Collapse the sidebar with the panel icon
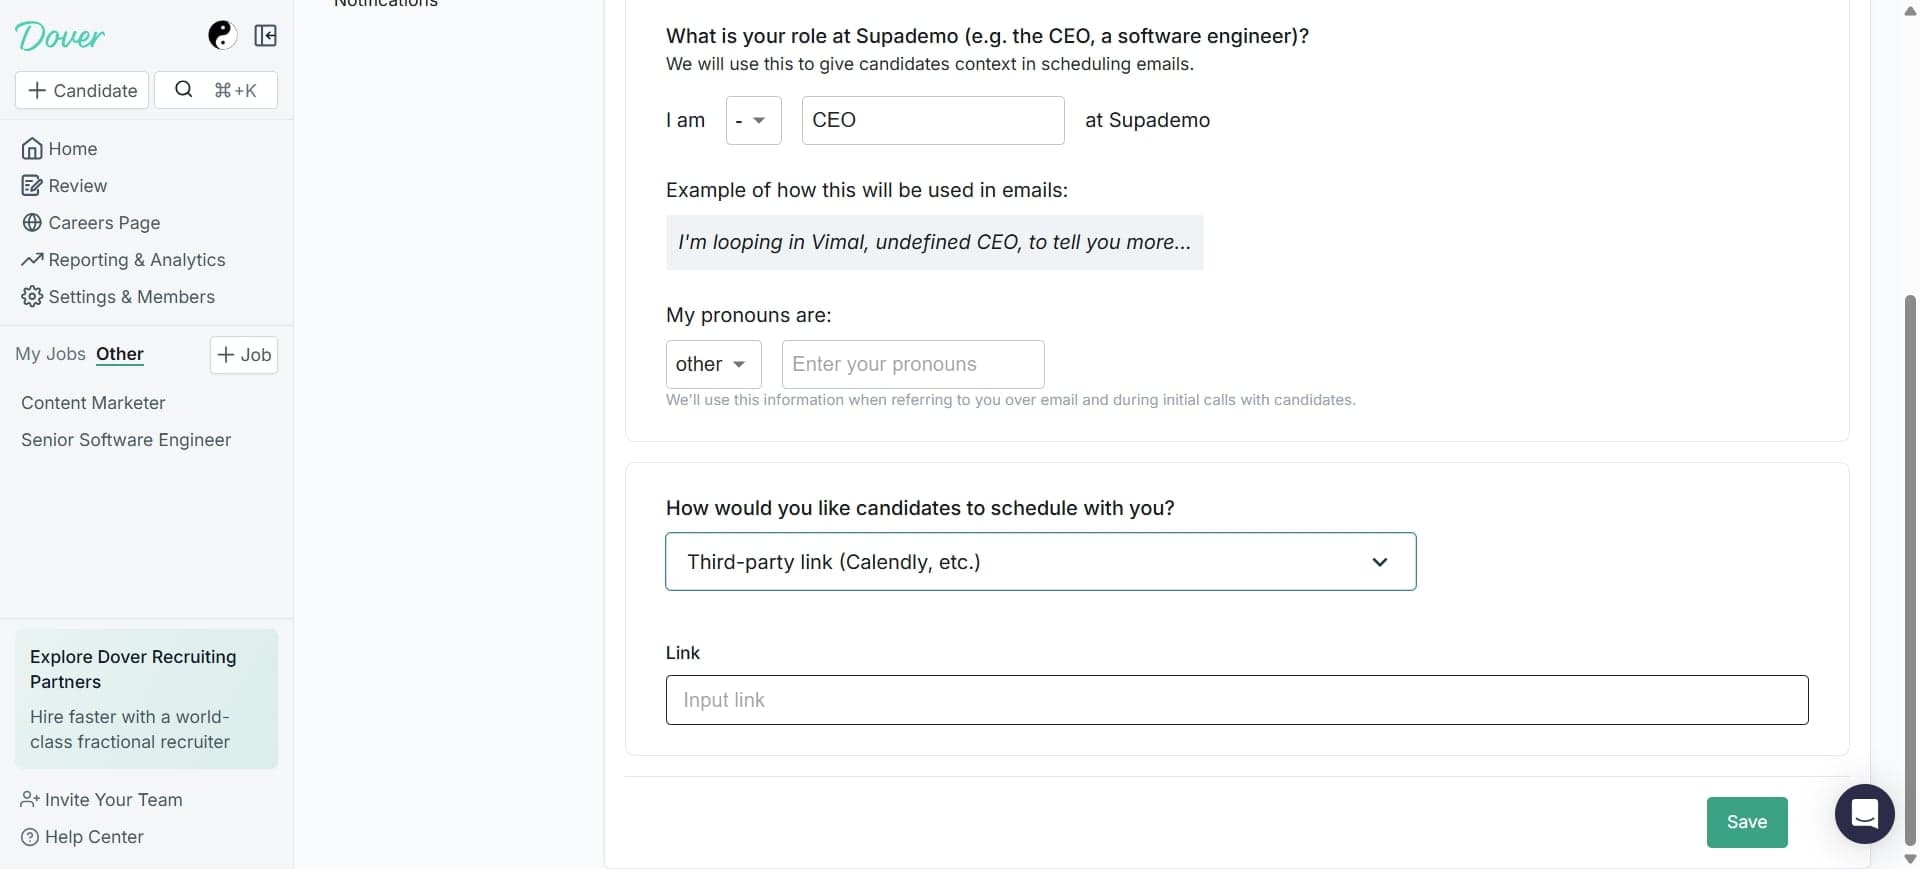Image resolution: width=1920 pixels, height=869 pixels. (x=265, y=35)
